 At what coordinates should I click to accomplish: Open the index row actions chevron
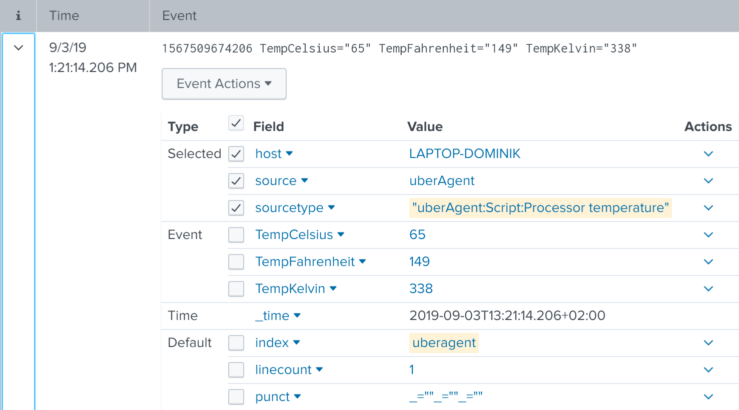(708, 343)
